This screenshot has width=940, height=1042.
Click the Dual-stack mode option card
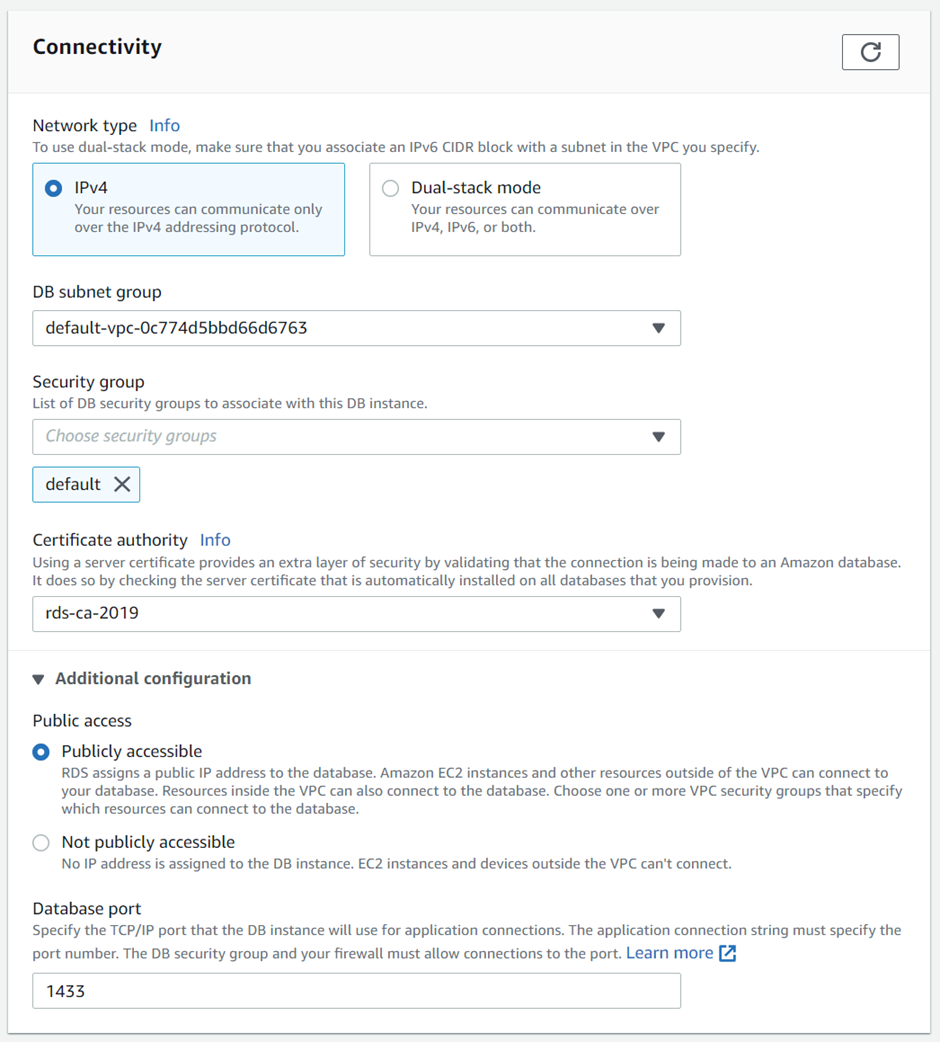pyautogui.click(x=525, y=209)
